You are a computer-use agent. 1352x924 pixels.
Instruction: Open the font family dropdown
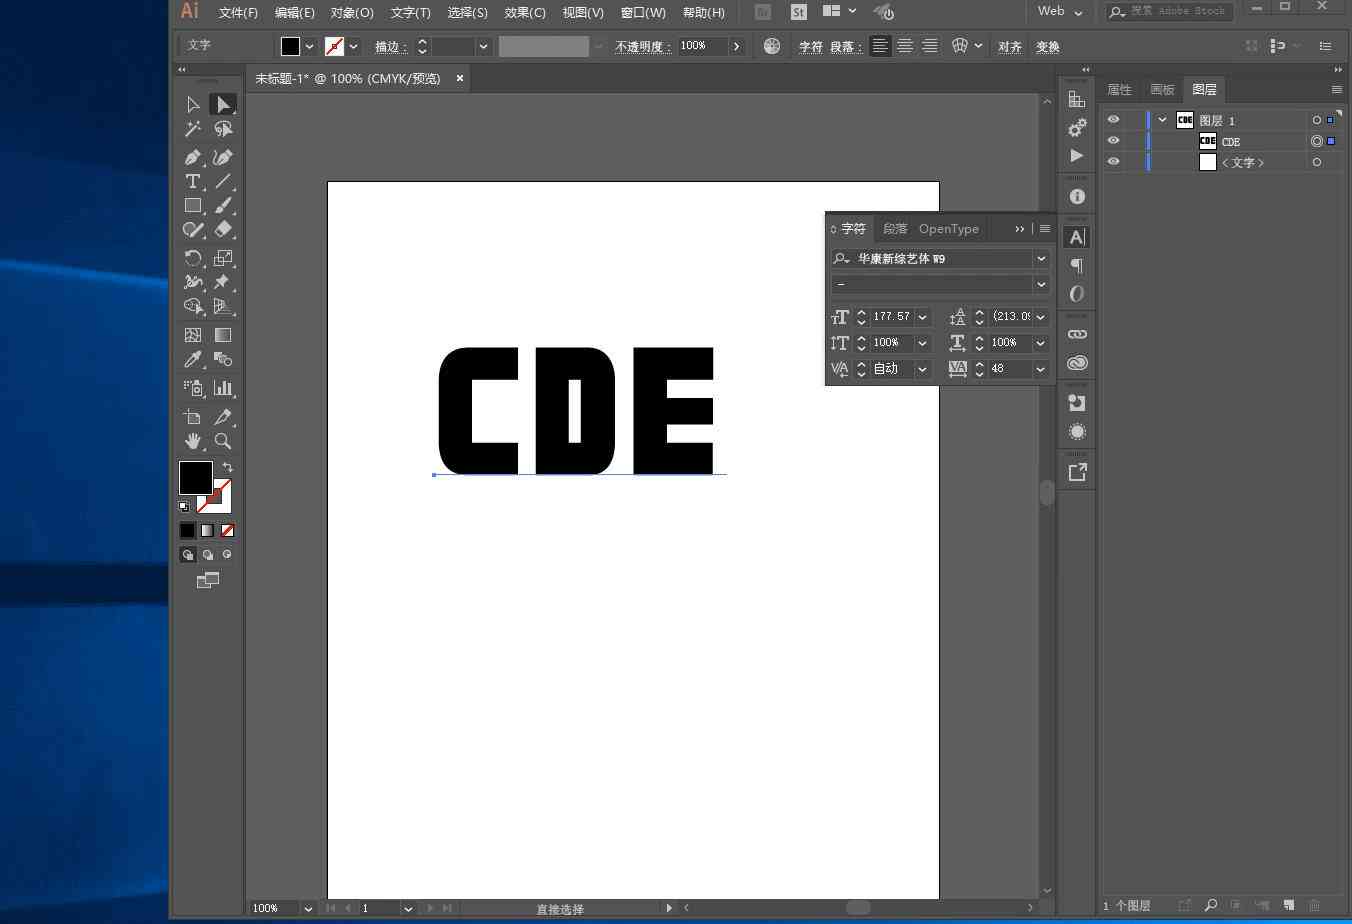tap(1041, 259)
